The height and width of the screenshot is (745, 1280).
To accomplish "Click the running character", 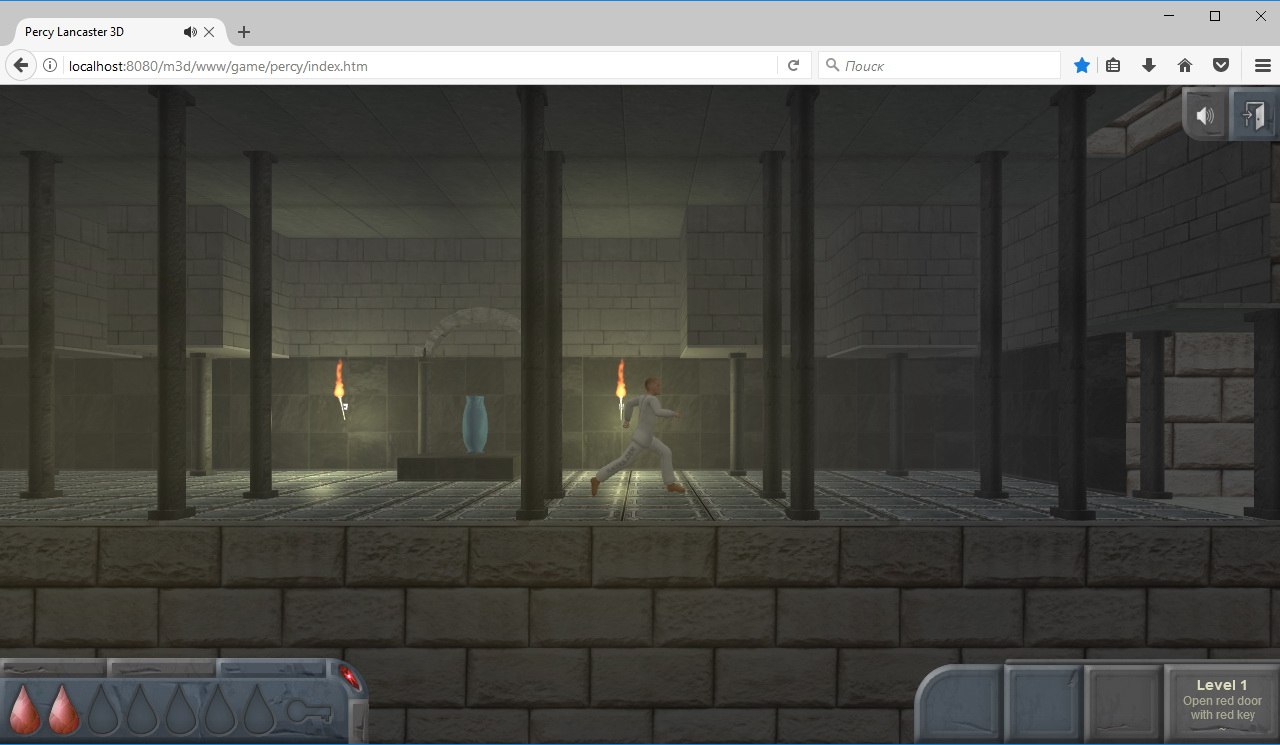I will (640, 436).
